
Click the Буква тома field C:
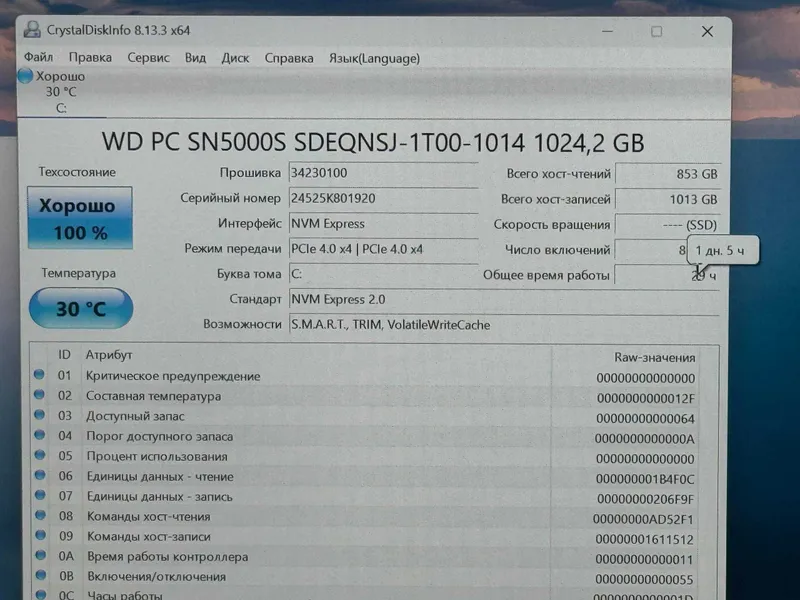[384, 274]
